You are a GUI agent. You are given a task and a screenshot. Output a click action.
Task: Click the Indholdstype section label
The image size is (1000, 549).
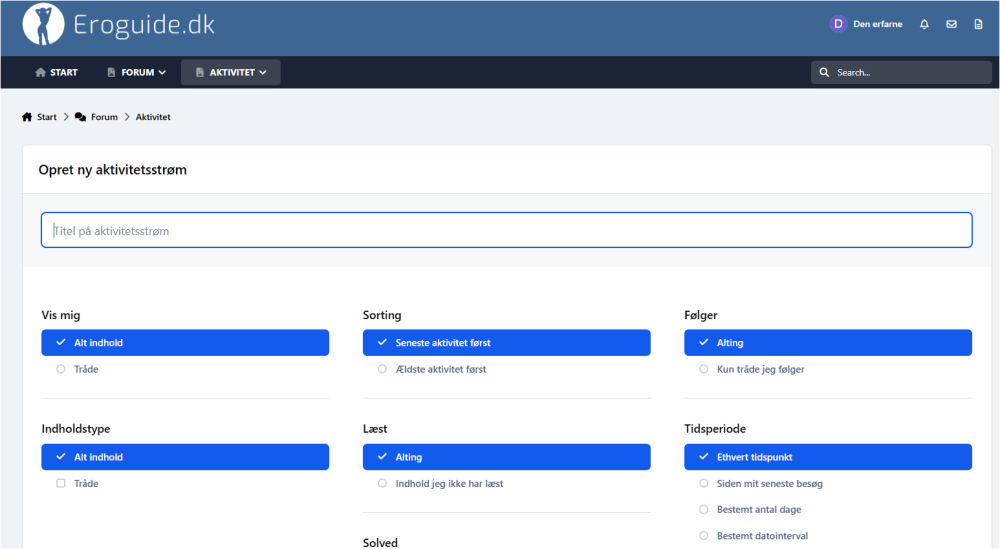[x=76, y=429]
